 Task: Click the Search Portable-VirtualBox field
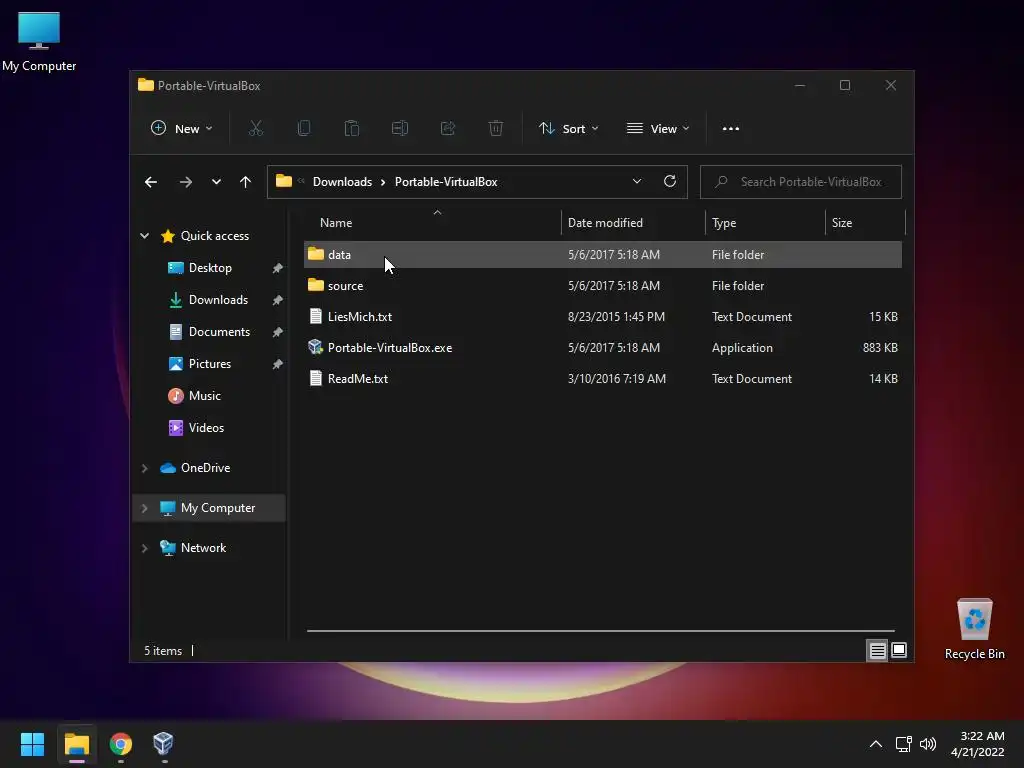(x=801, y=182)
